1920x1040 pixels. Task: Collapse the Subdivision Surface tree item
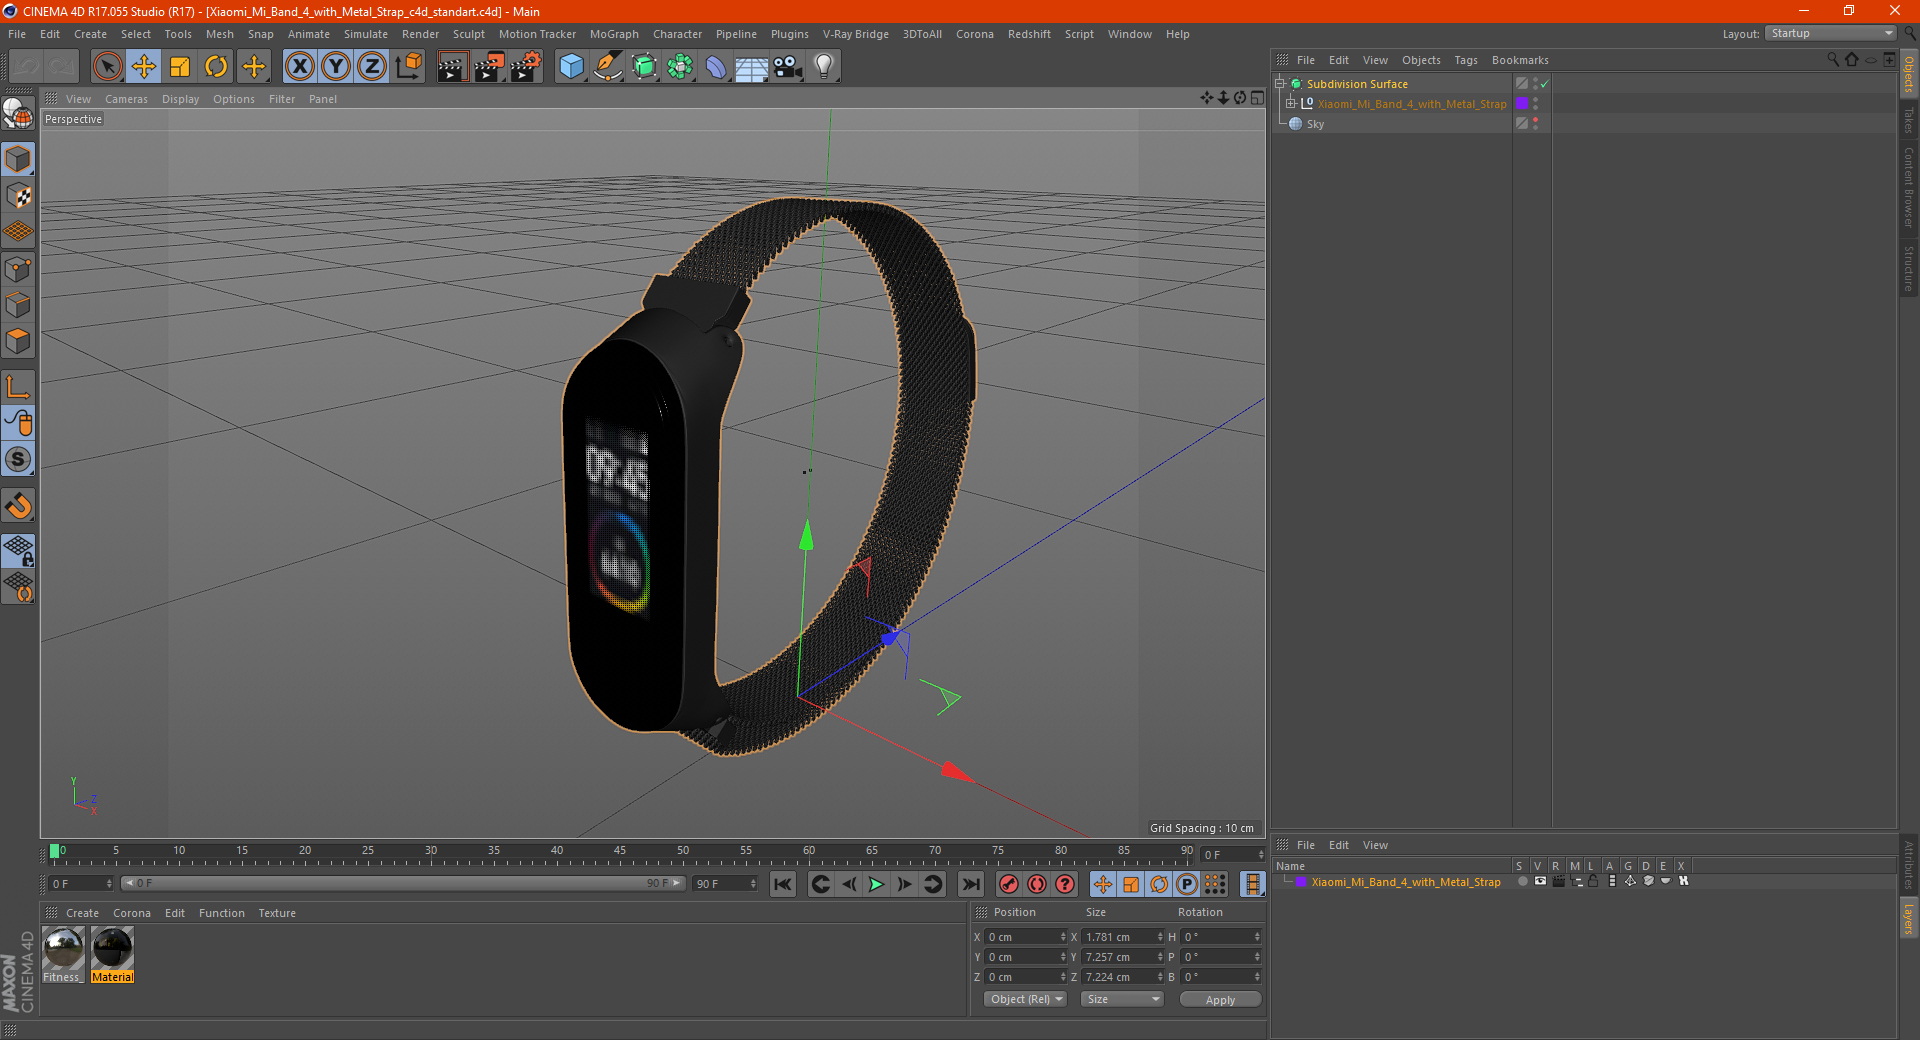[x=1279, y=84]
